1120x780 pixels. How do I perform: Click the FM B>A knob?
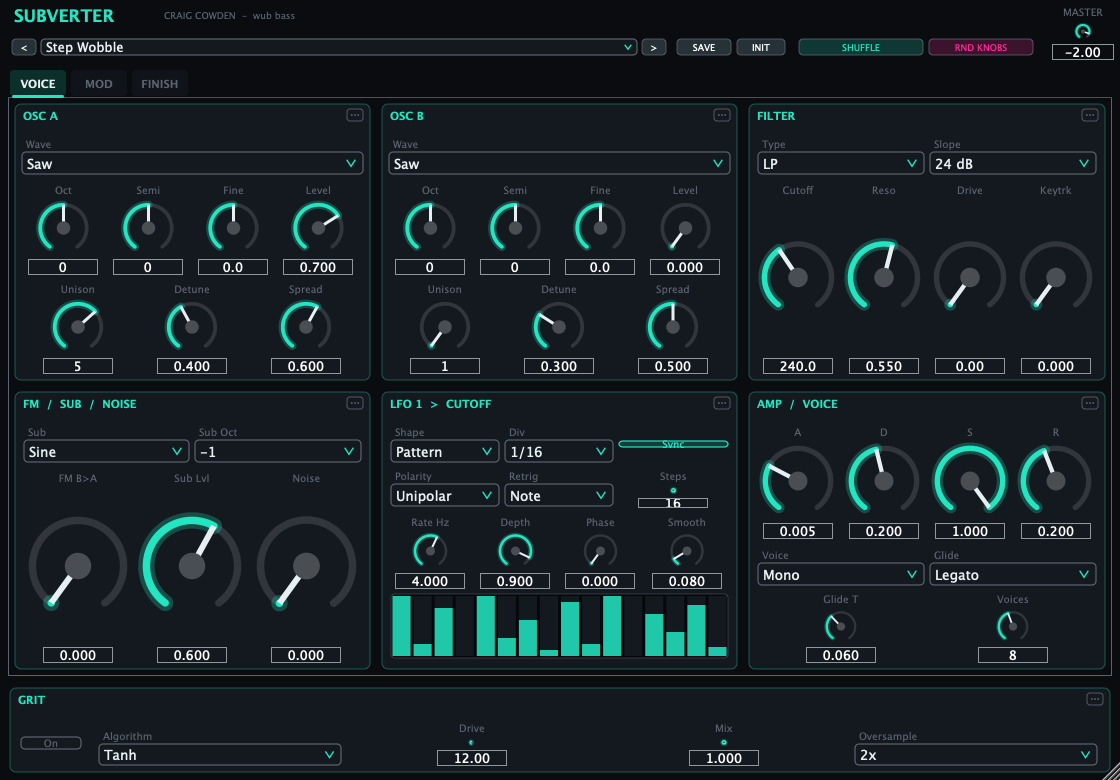(x=78, y=566)
